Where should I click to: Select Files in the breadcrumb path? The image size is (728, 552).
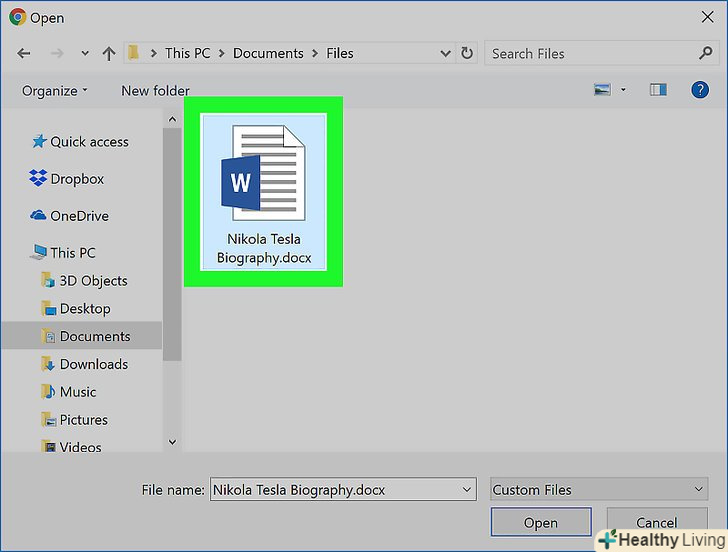click(x=340, y=53)
